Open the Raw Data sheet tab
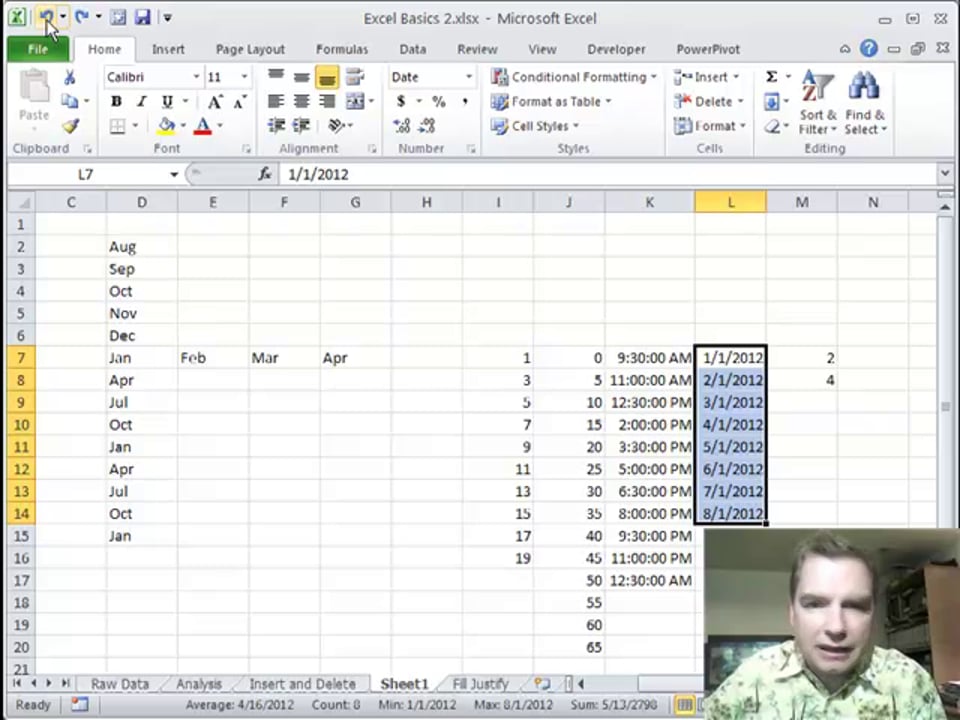 pyautogui.click(x=119, y=684)
